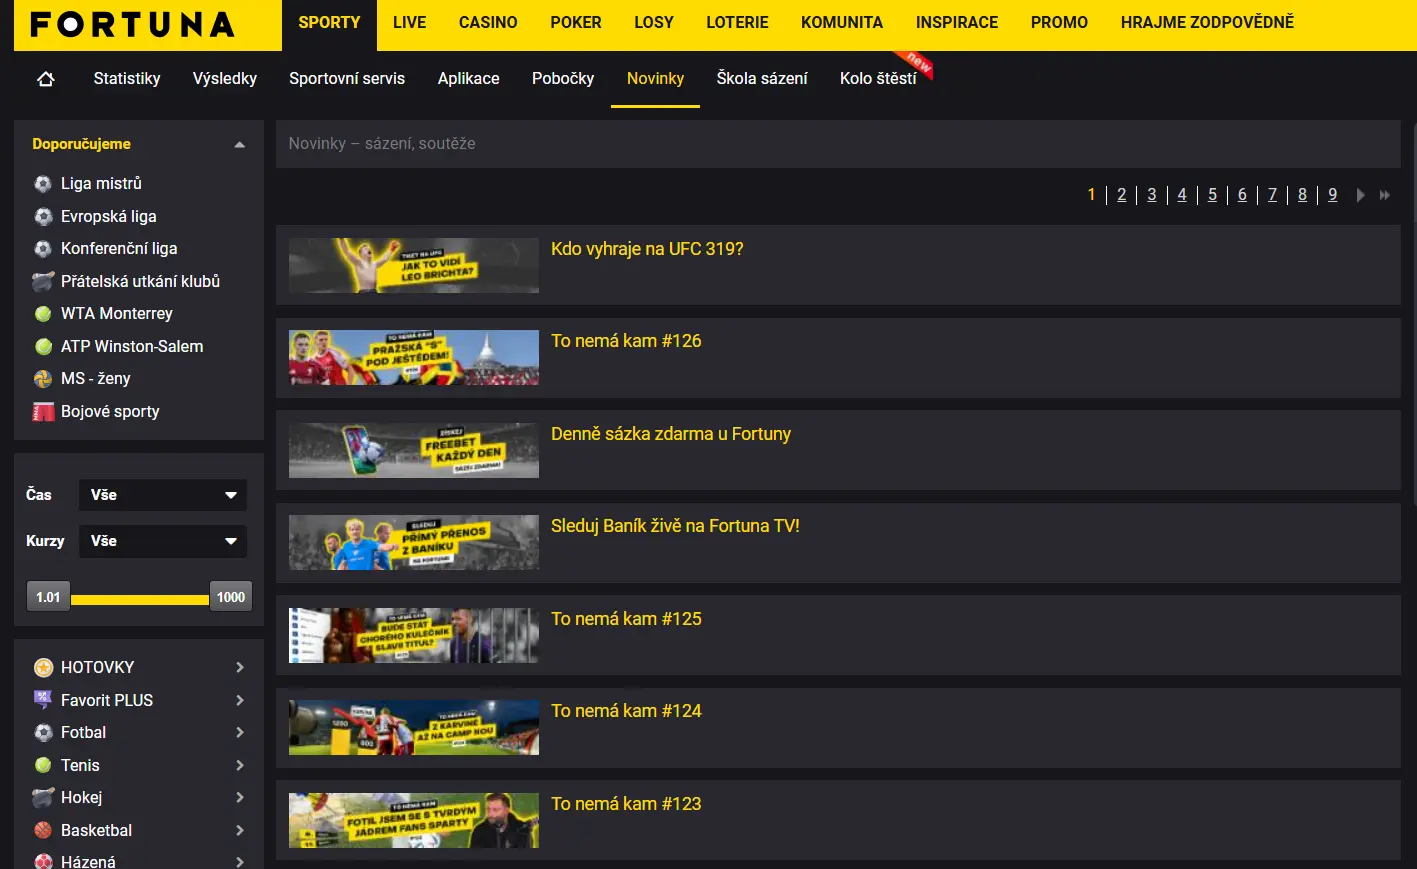
Task: Click the hockey icon beside Hokej
Action: tap(43, 798)
